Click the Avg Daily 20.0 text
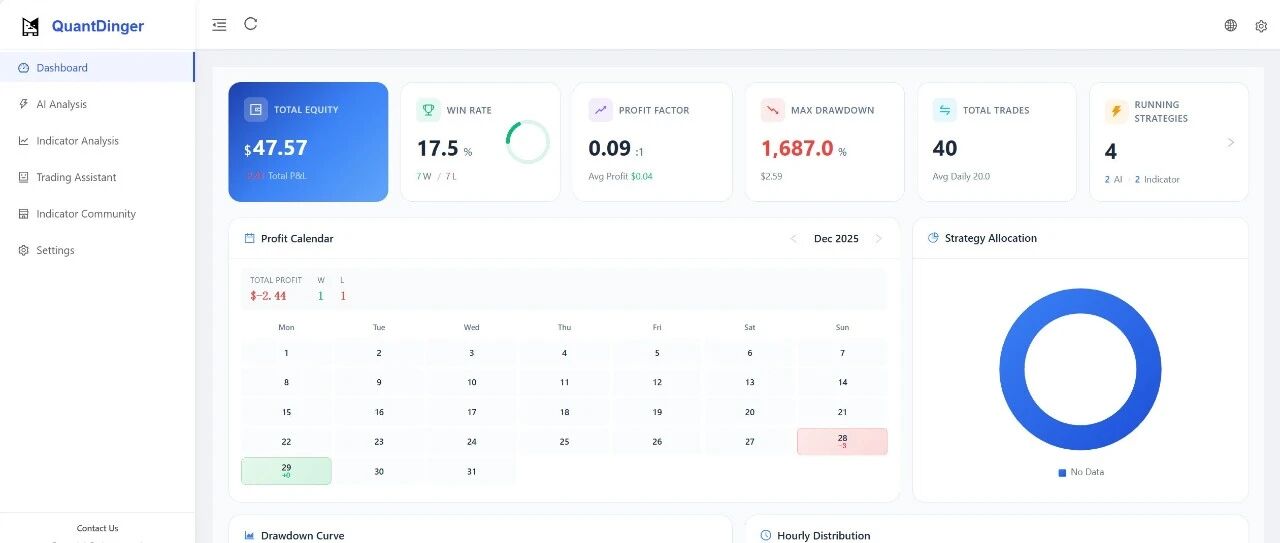 pos(961,177)
